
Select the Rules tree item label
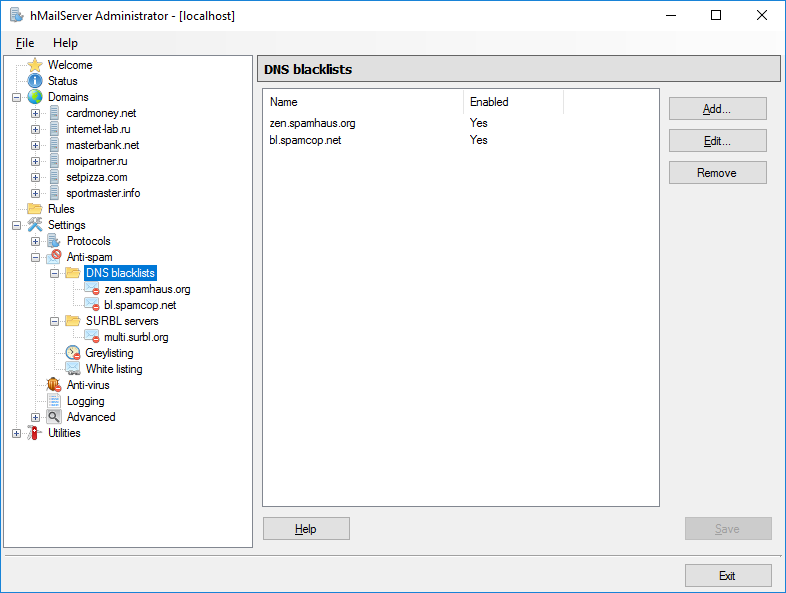coord(61,209)
